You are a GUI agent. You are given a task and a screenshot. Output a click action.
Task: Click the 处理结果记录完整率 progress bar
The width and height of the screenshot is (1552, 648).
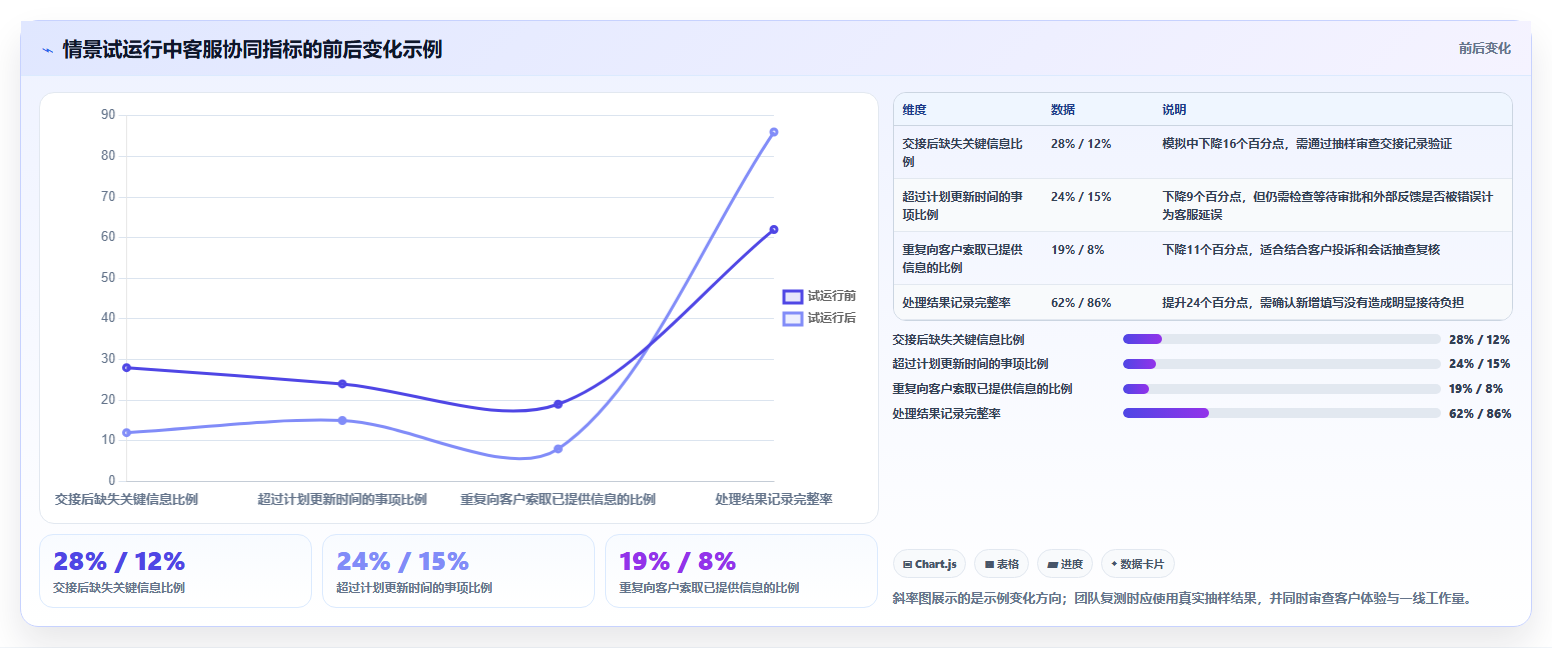click(x=1282, y=413)
